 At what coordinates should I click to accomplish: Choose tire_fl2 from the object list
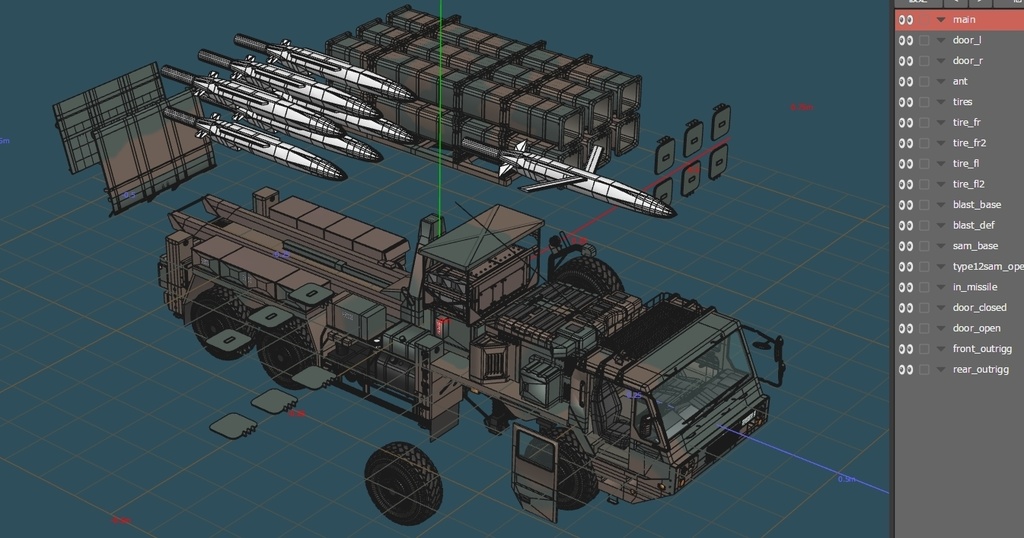click(968, 184)
